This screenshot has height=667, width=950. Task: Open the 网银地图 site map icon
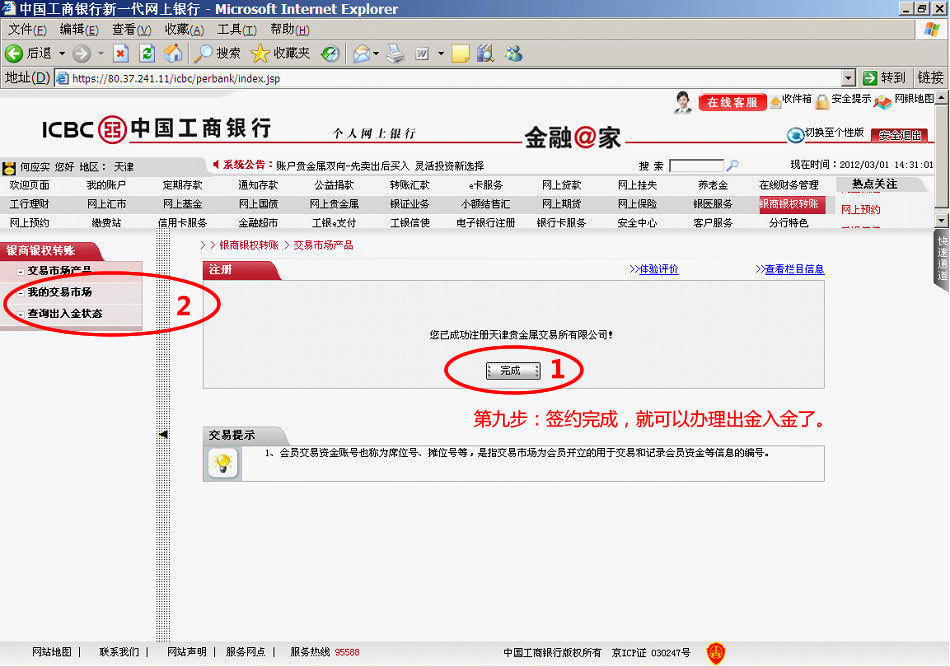click(x=883, y=102)
